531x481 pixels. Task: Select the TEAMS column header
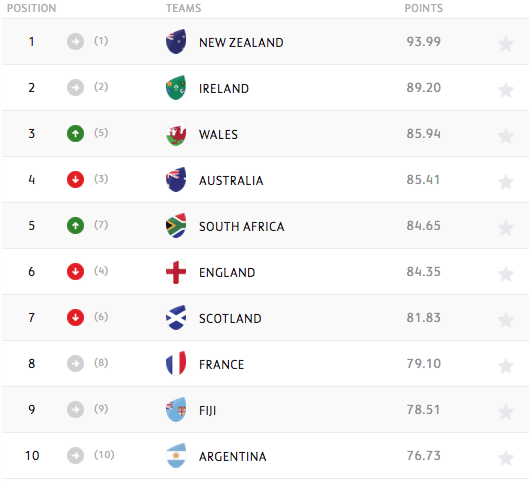[184, 8]
